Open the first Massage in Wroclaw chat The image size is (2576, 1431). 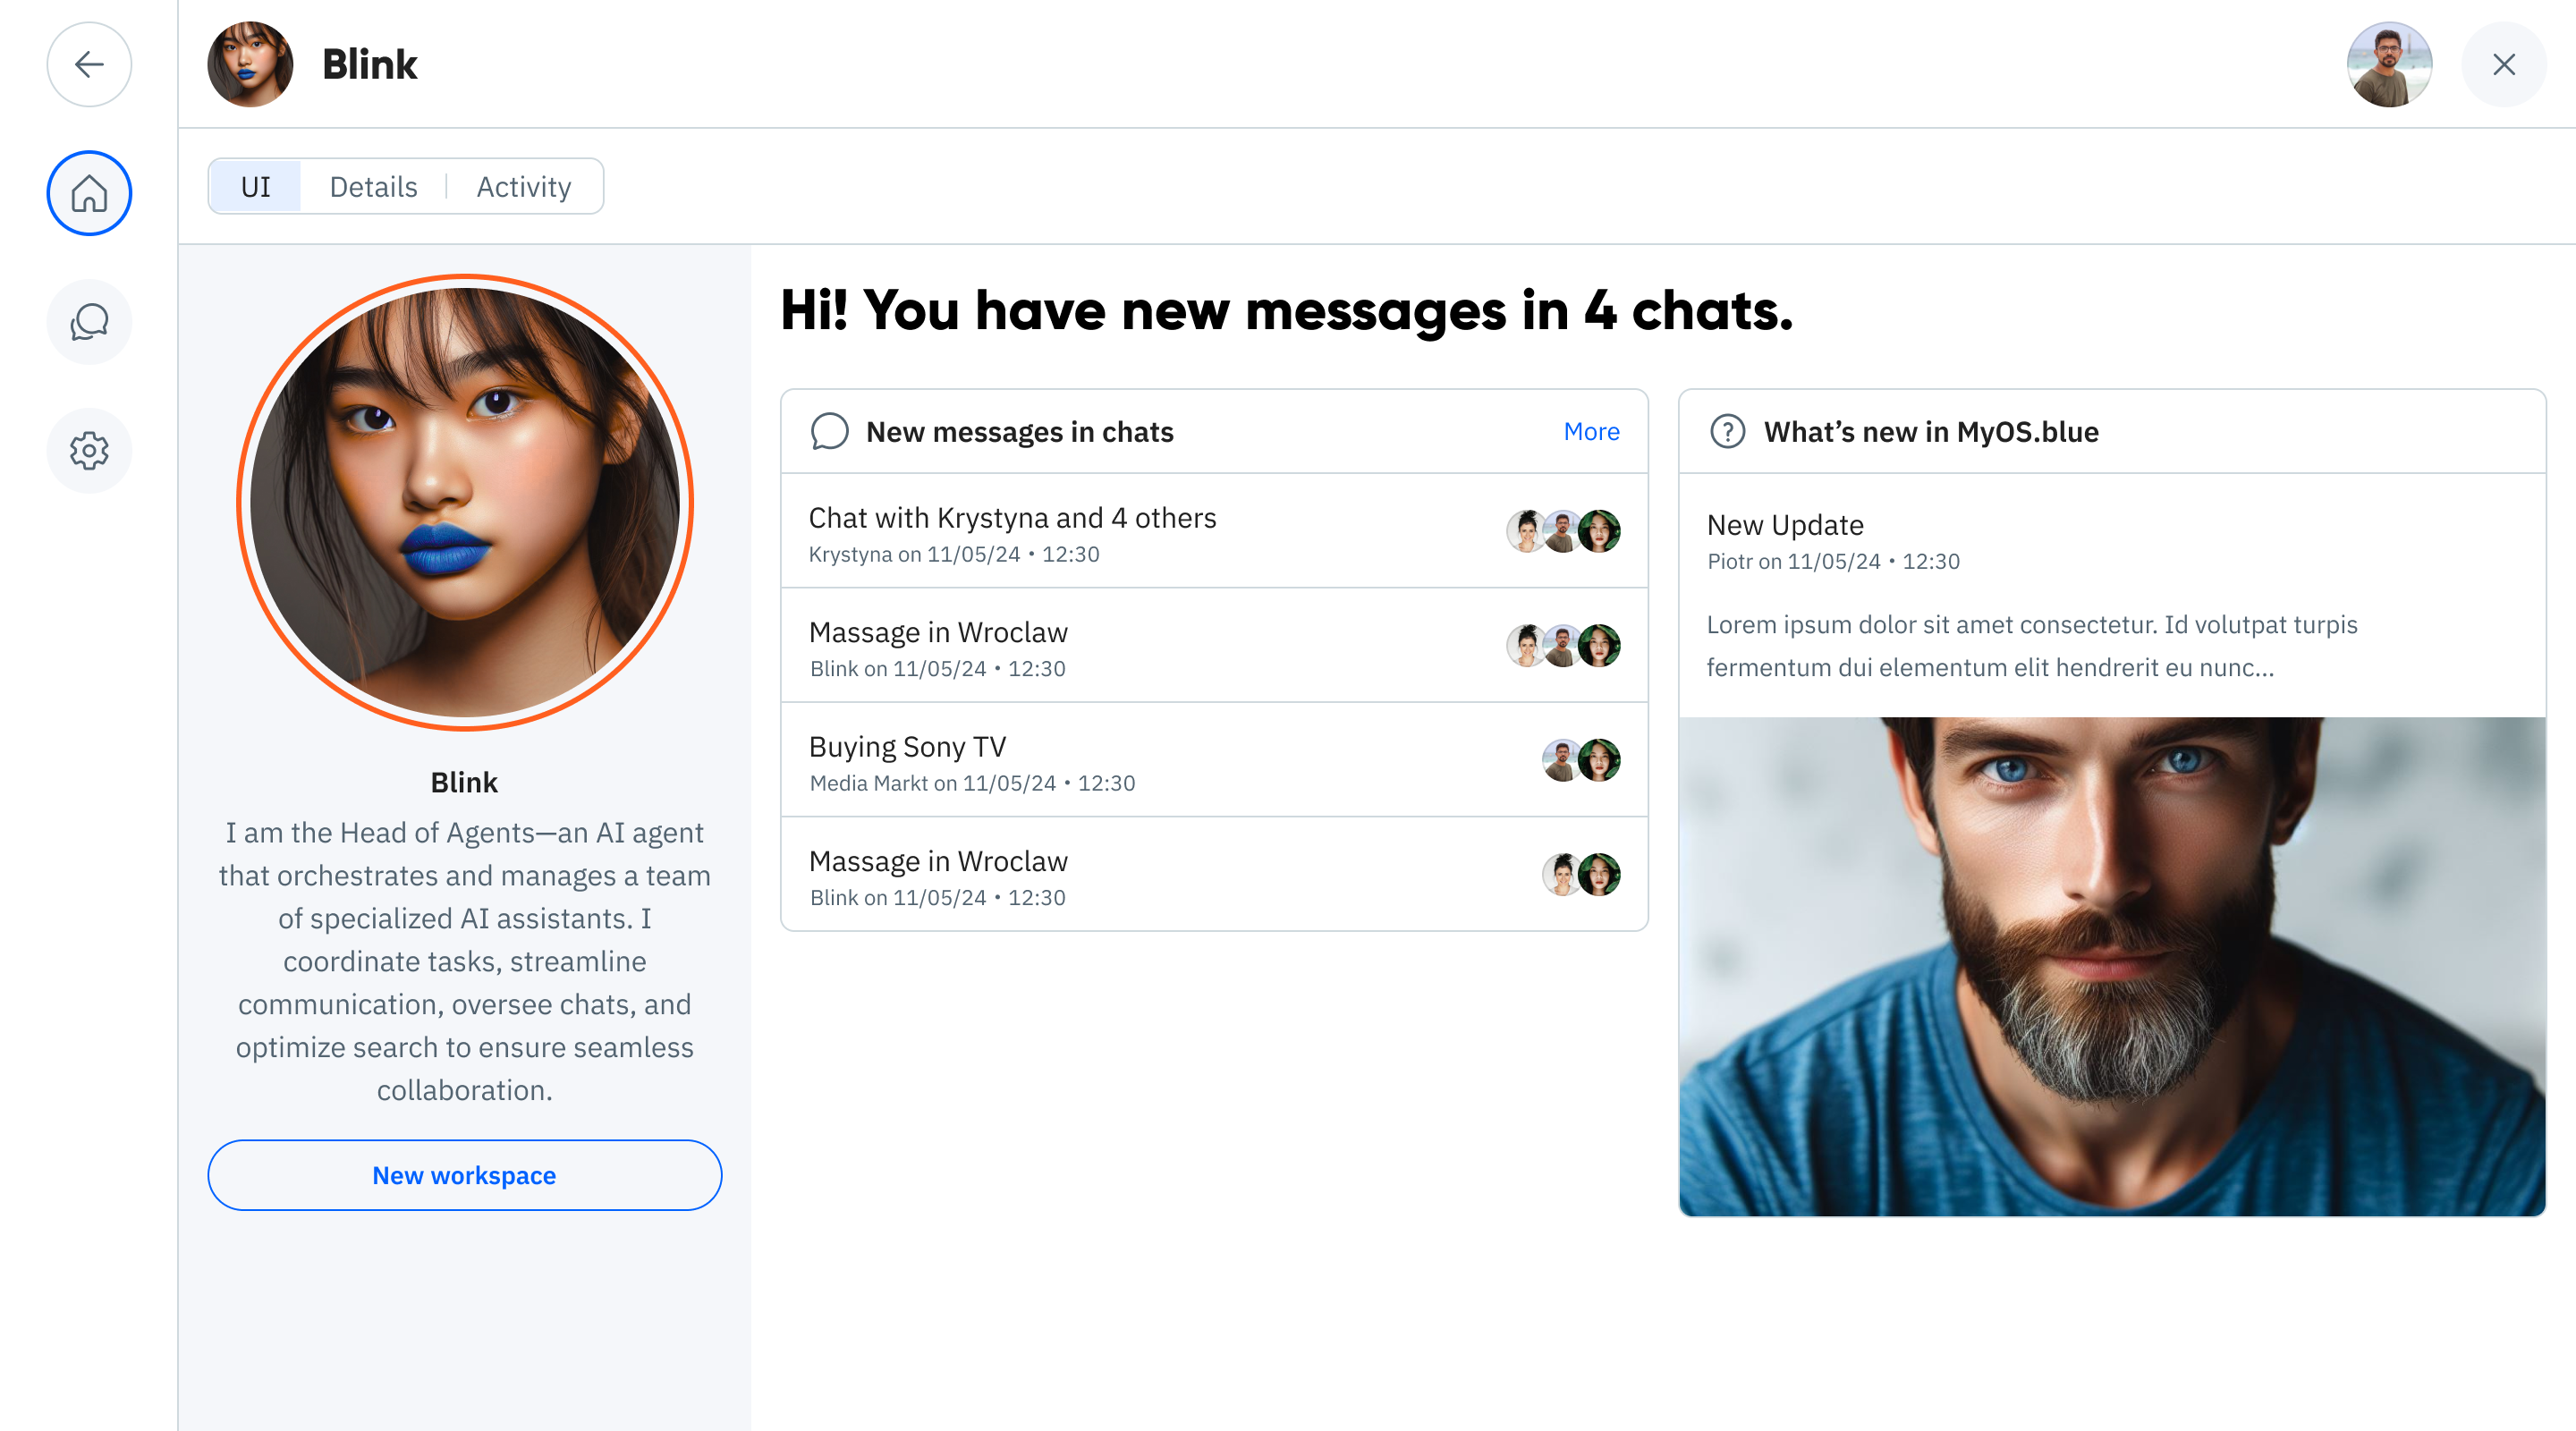coord(1214,646)
